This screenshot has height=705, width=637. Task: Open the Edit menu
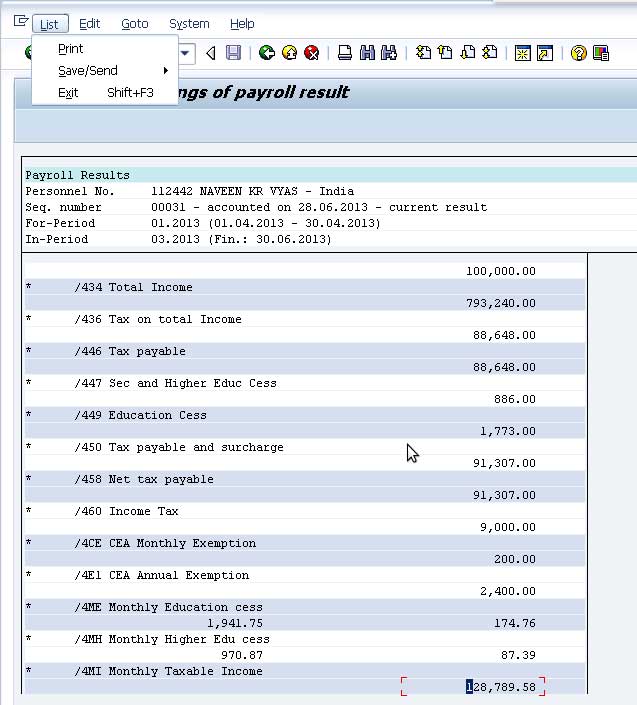tap(89, 24)
